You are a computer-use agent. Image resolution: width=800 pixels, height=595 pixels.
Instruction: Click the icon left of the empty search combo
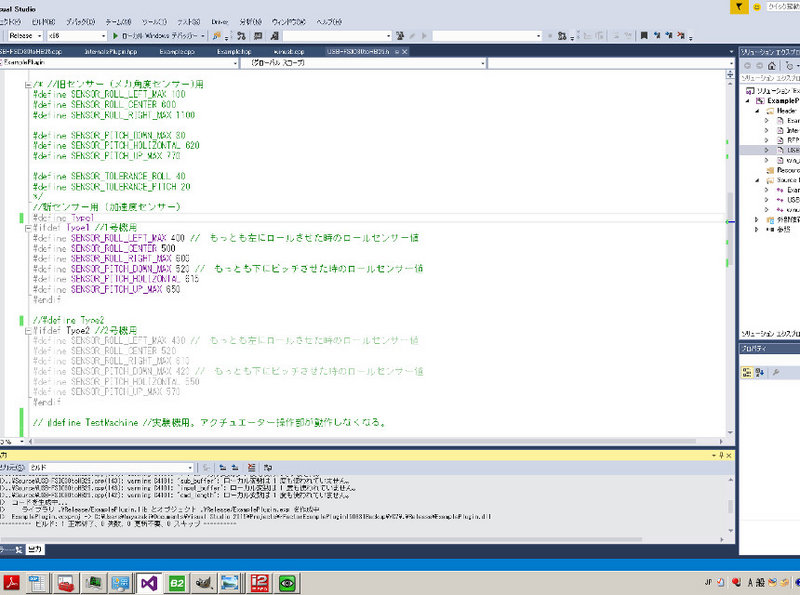click(274, 36)
